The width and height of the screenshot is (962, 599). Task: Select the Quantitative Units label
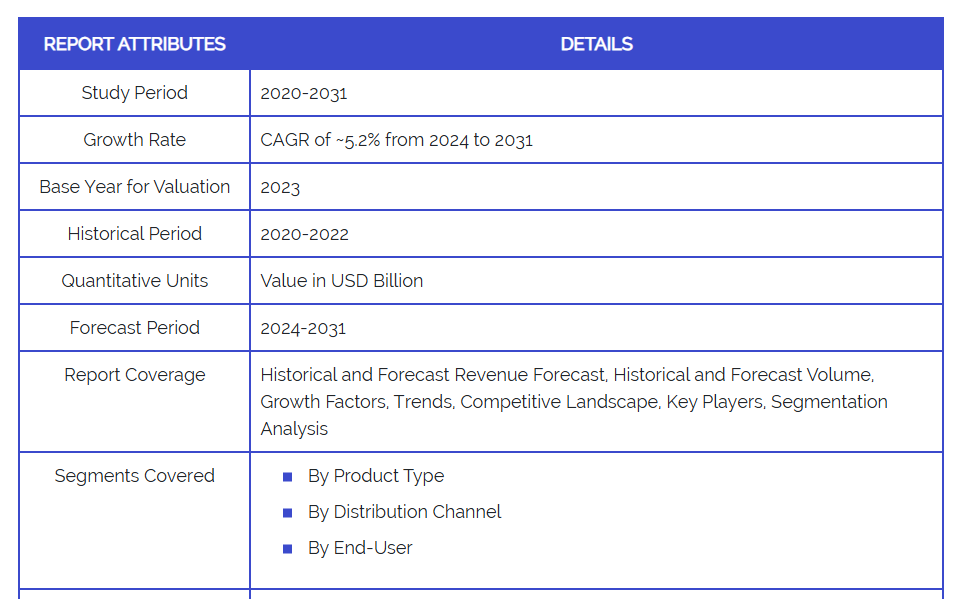(x=135, y=281)
